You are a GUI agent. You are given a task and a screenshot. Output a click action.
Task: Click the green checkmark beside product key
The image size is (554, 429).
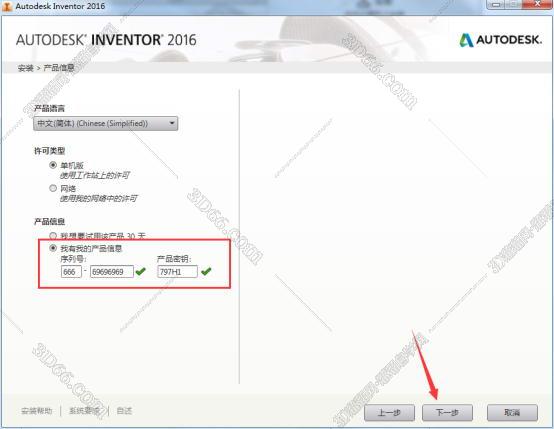(206, 271)
